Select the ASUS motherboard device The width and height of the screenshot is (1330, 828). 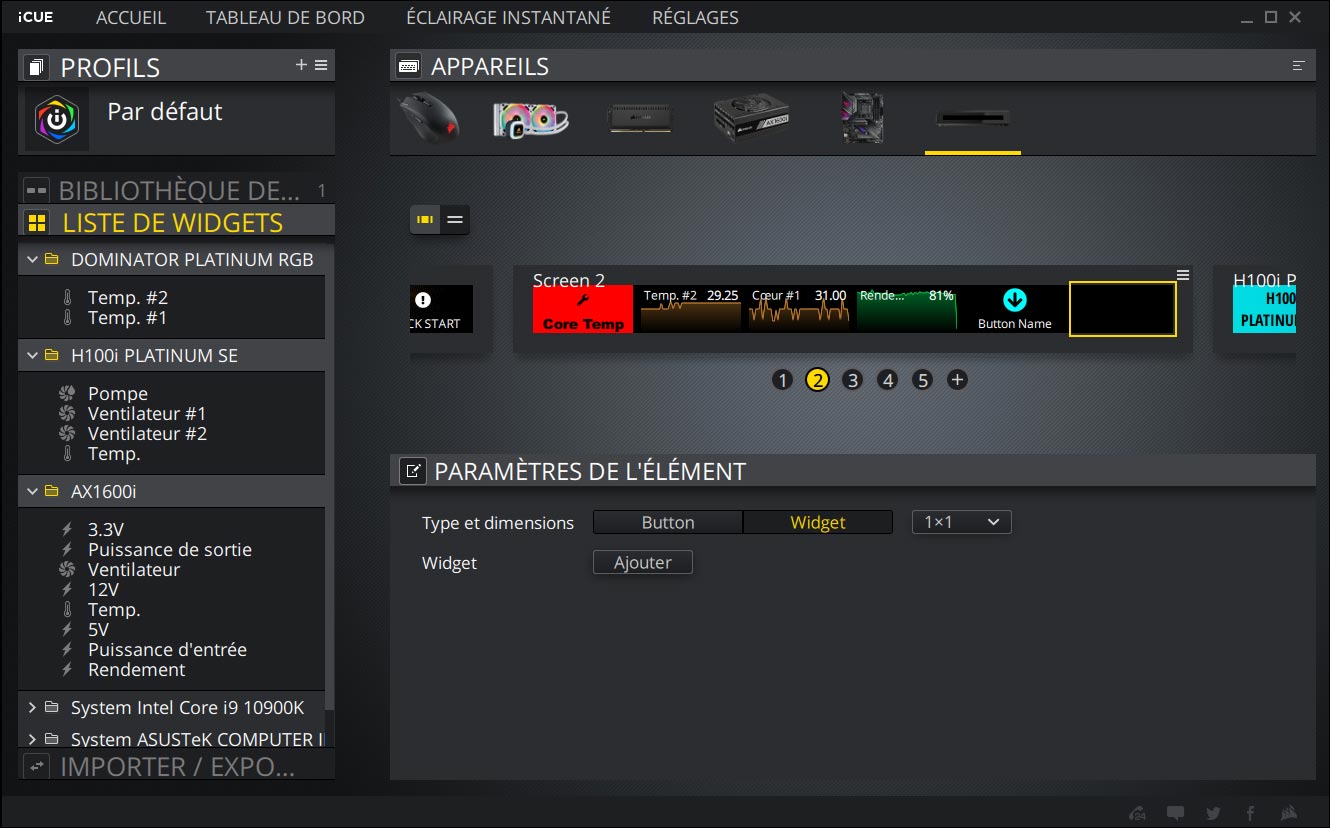(862, 118)
